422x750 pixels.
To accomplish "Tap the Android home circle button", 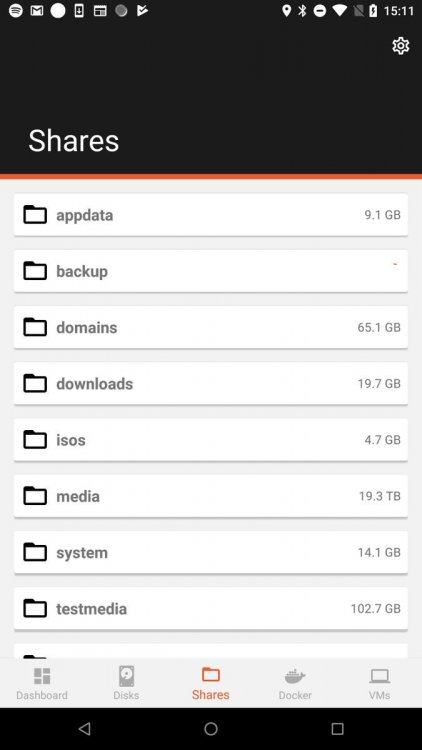I will (211, 728).
